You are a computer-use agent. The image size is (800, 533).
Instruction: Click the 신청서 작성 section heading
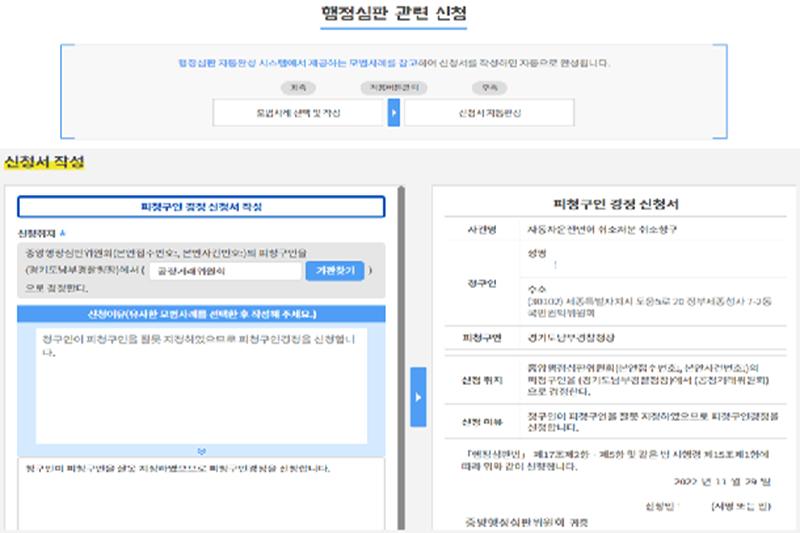(x=44, y=162)
